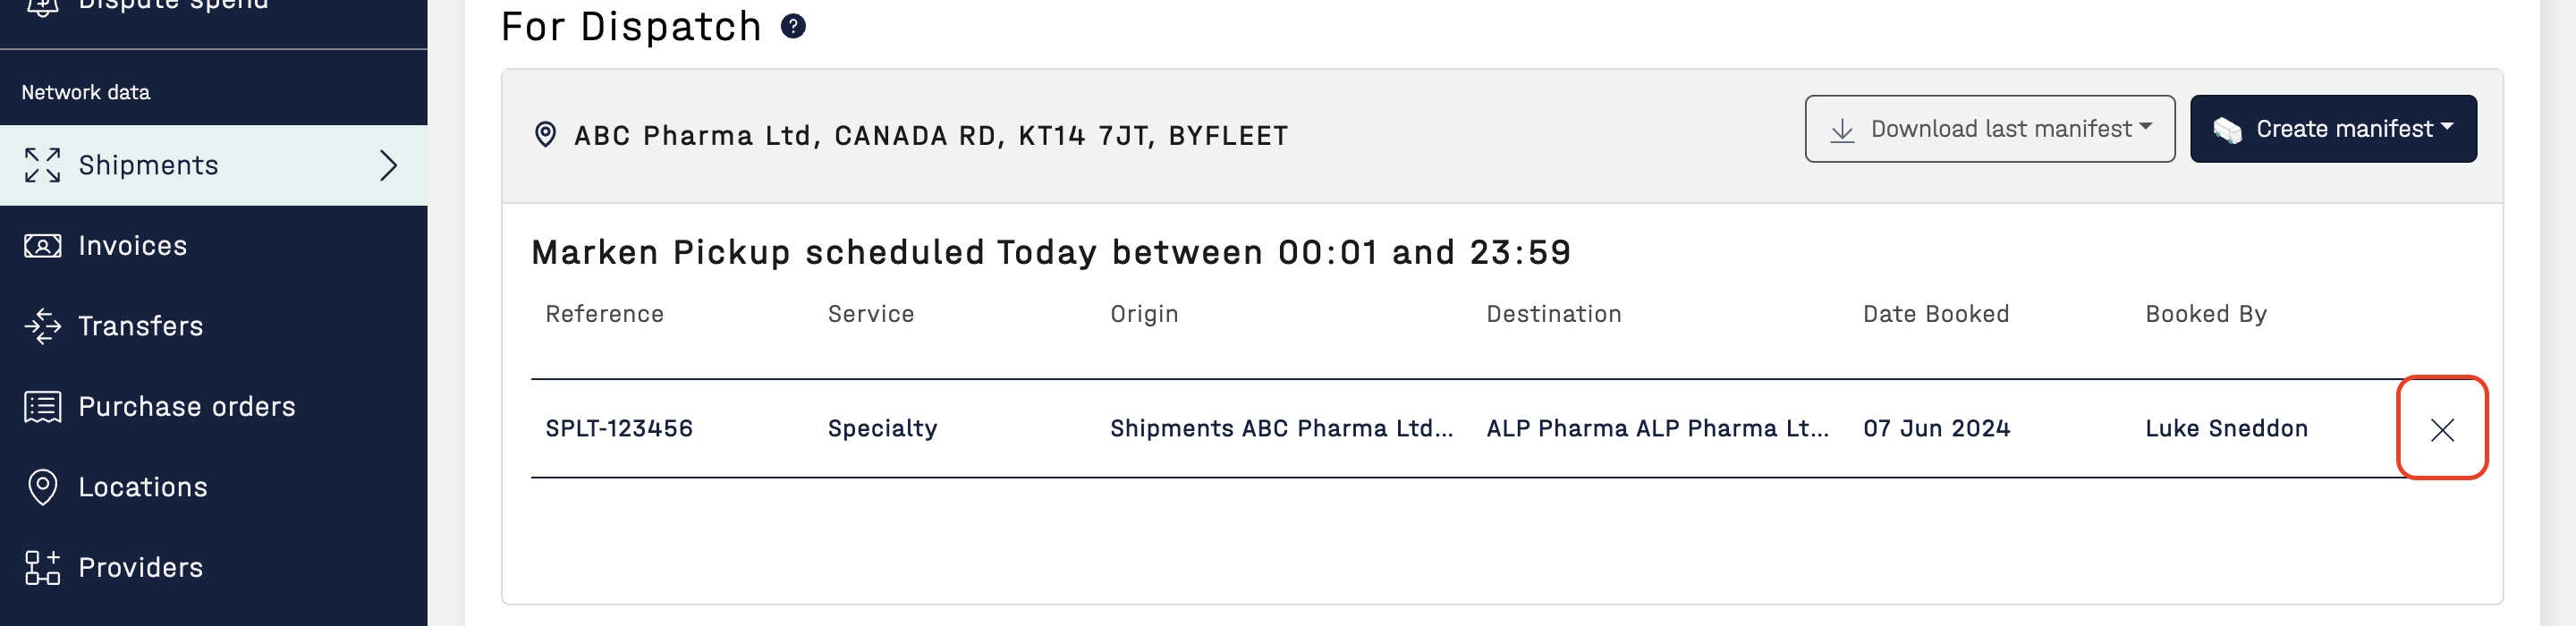Select the Locations pin icon
This screenshot has width=2576, height=626.
click(x=41, y=487)
